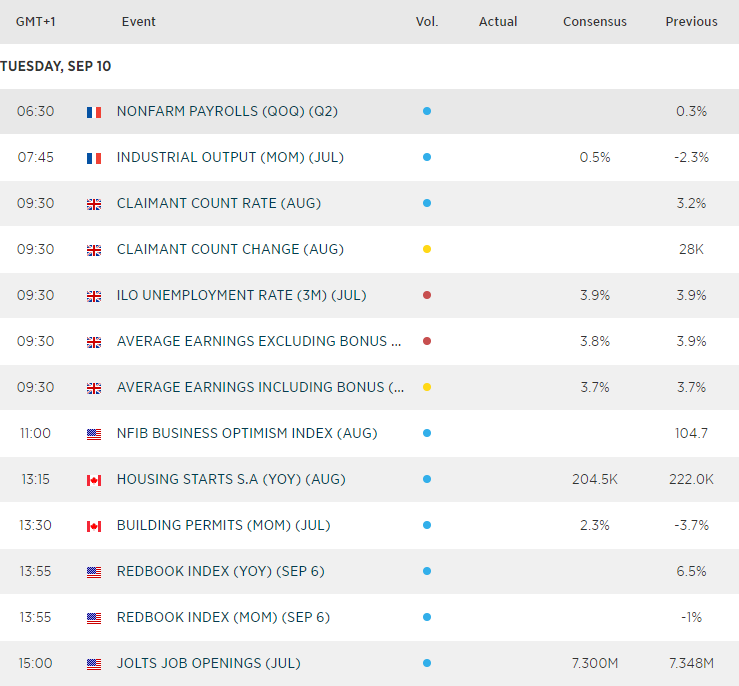
Task: Select the Vol. column header
Action: point(427,22)
